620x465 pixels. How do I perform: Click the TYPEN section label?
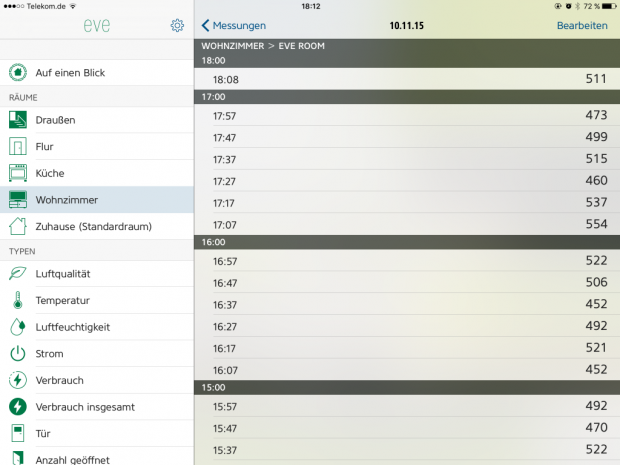22,251
